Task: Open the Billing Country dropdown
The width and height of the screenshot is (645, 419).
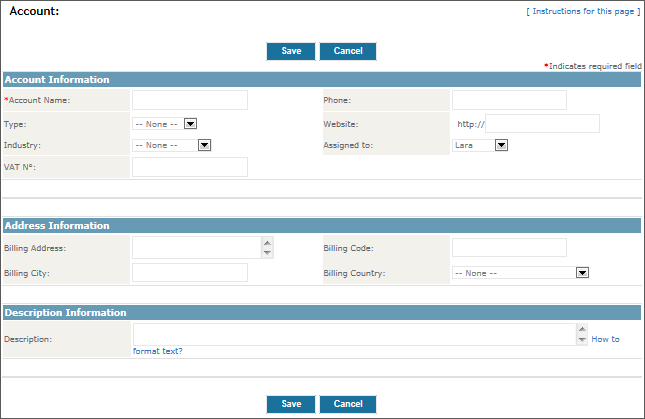Action: pyautogui.click(x=520, y=272)
